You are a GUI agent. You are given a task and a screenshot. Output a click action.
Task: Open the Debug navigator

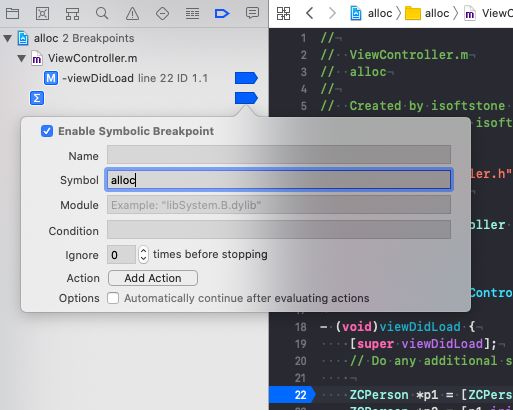(192, 14)
